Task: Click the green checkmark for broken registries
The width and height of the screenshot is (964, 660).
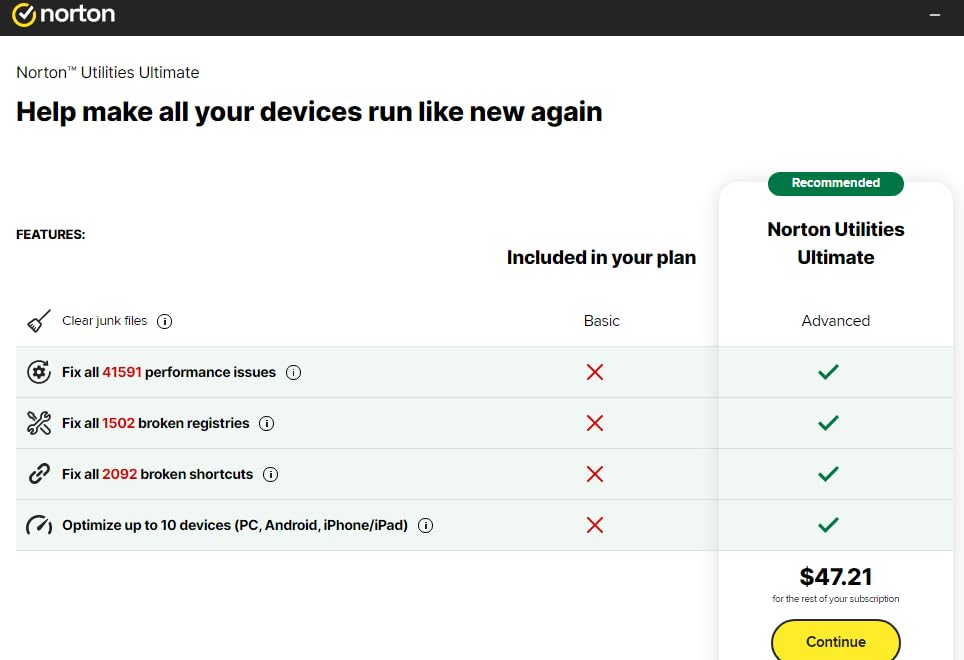Action: point(828,422)
